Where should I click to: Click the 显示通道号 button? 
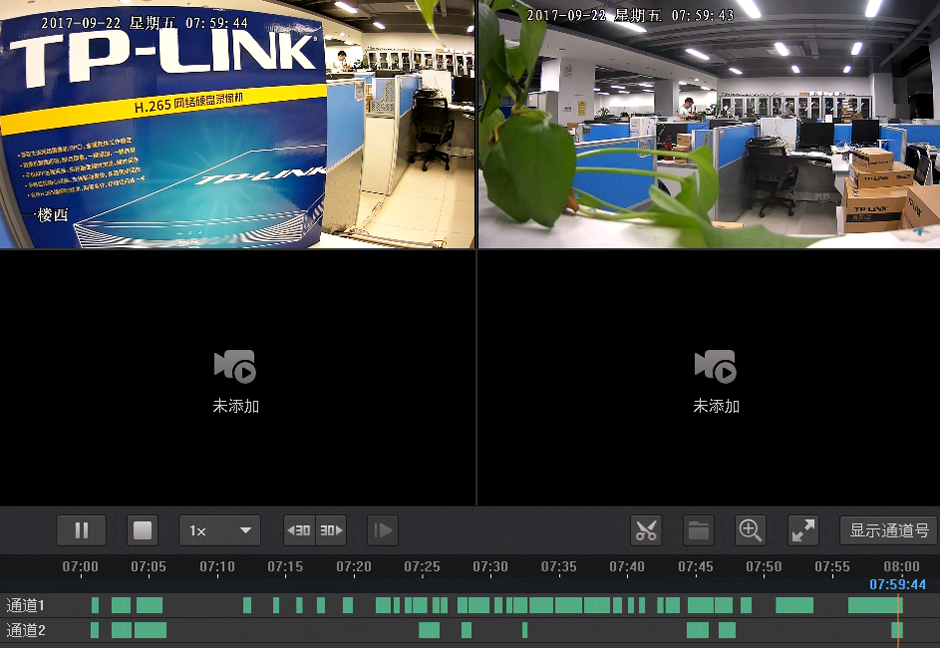(x=888, y=531)
